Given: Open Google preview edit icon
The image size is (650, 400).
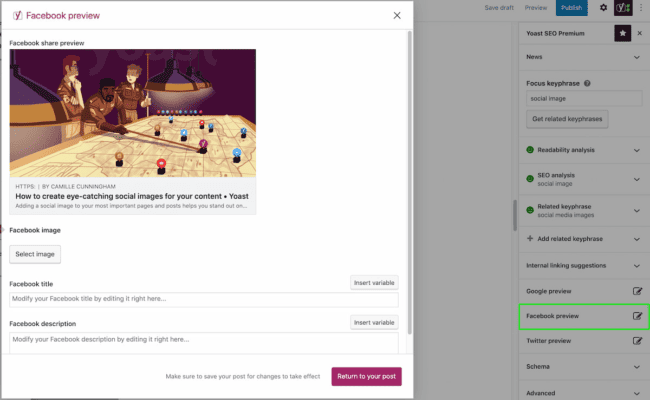Looking at the screenshot, I should click(637, 291).
